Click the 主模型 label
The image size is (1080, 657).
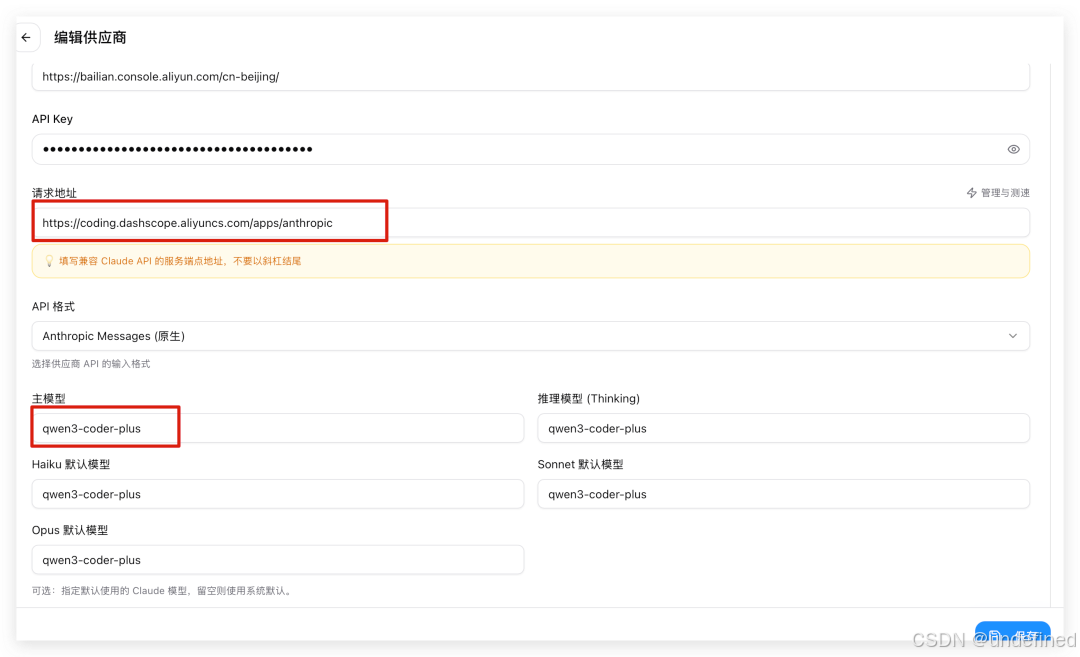click(x=48, y=399)
